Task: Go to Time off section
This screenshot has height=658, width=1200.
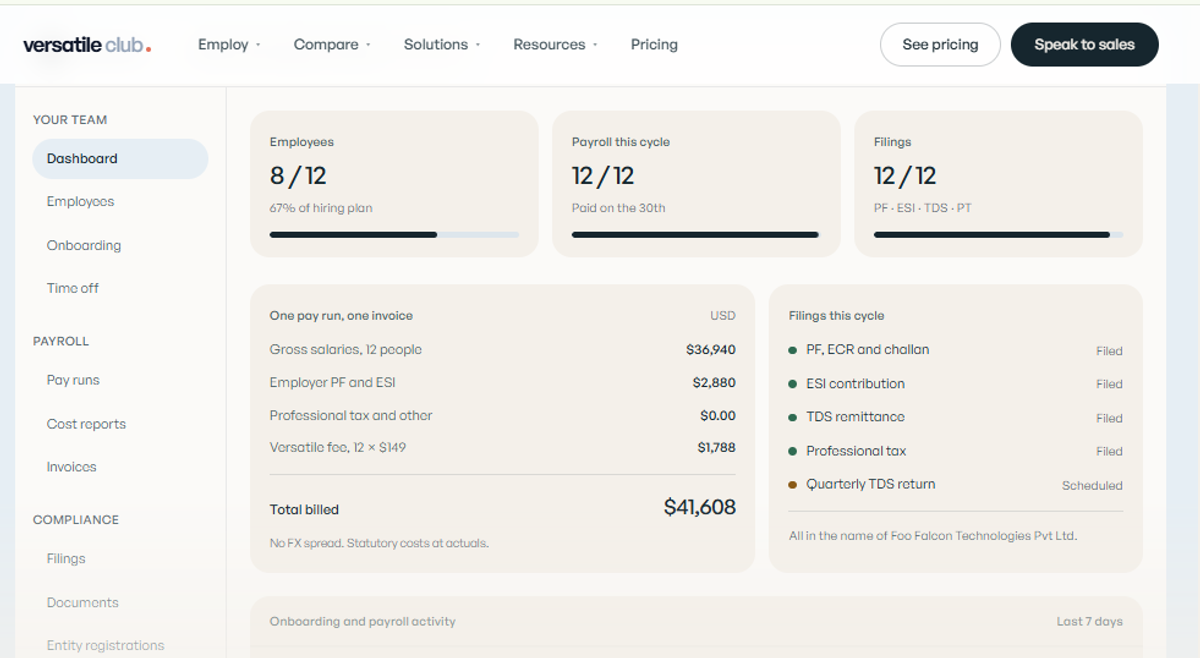Action: [73, 289]
